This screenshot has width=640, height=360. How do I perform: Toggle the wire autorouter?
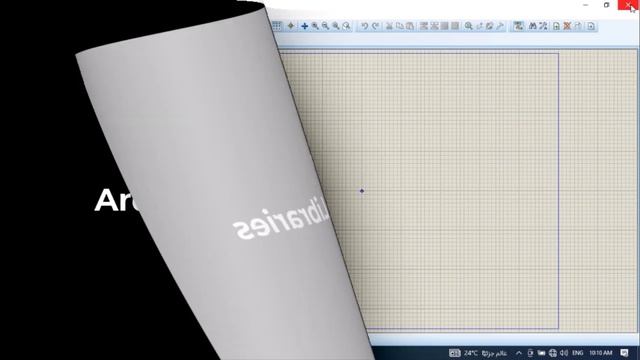[518, 26]
